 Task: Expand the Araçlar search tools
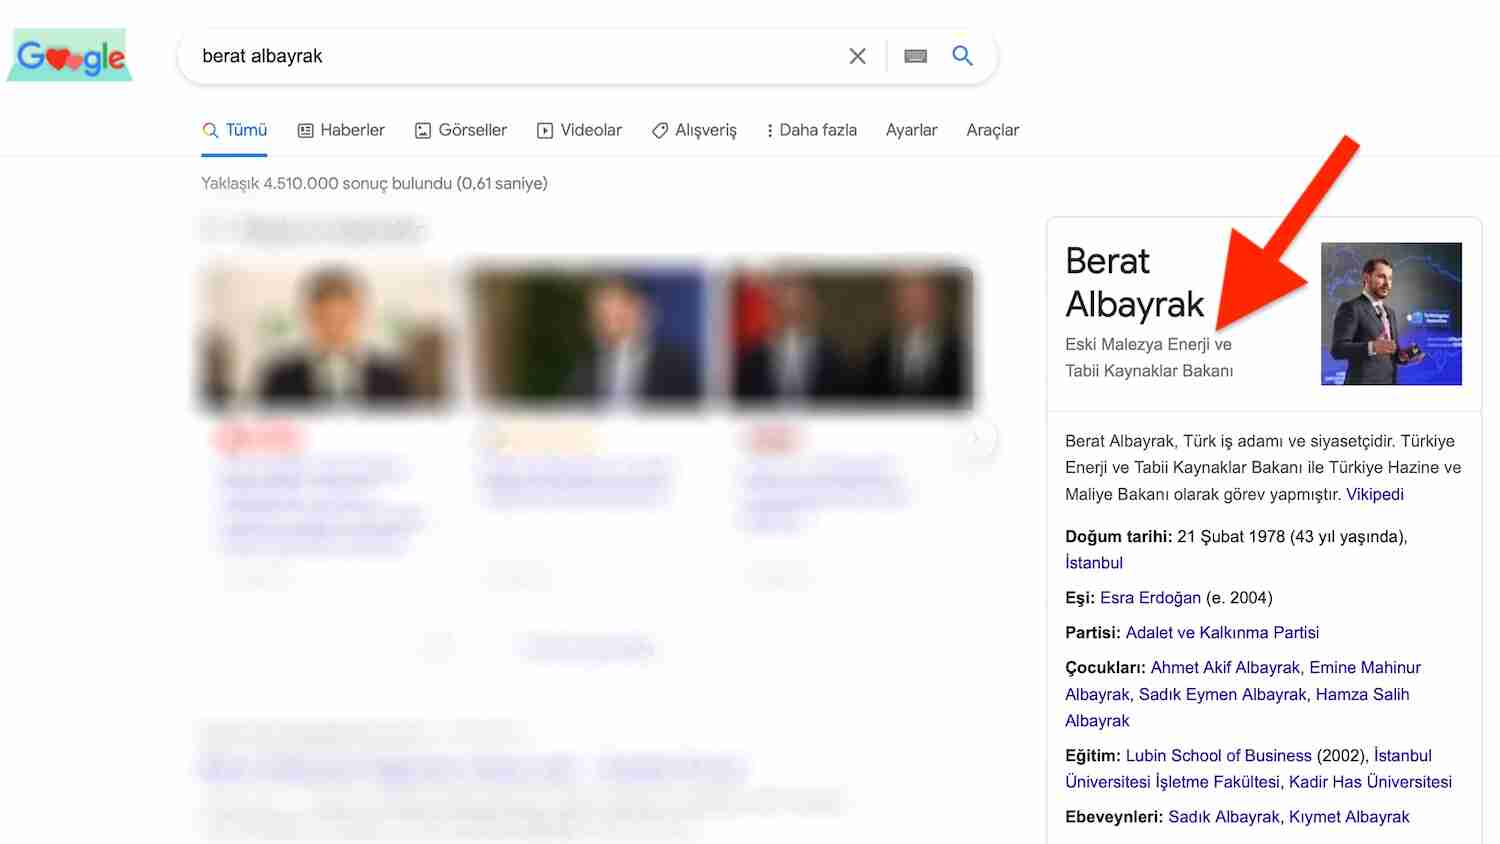pyautogui.click(x=992, y=130)
